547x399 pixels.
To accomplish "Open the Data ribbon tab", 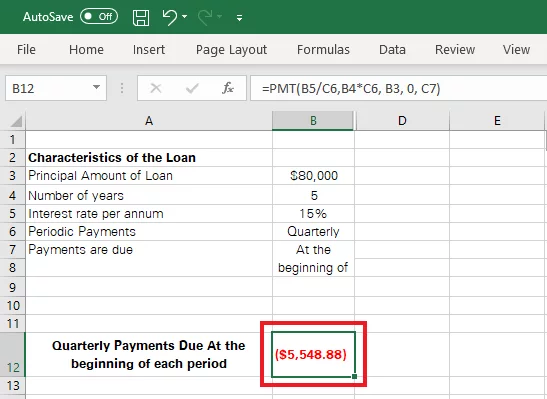I will click(x=392, y=50).
